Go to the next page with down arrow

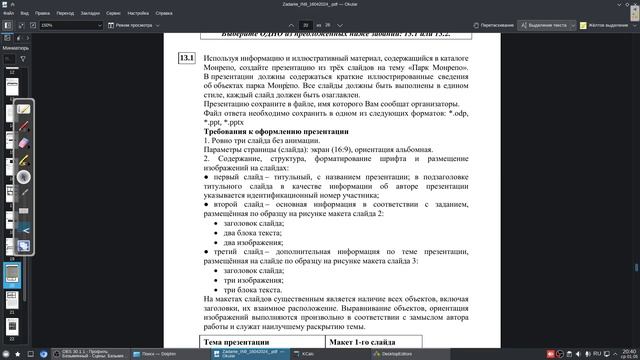pos(340,25)
